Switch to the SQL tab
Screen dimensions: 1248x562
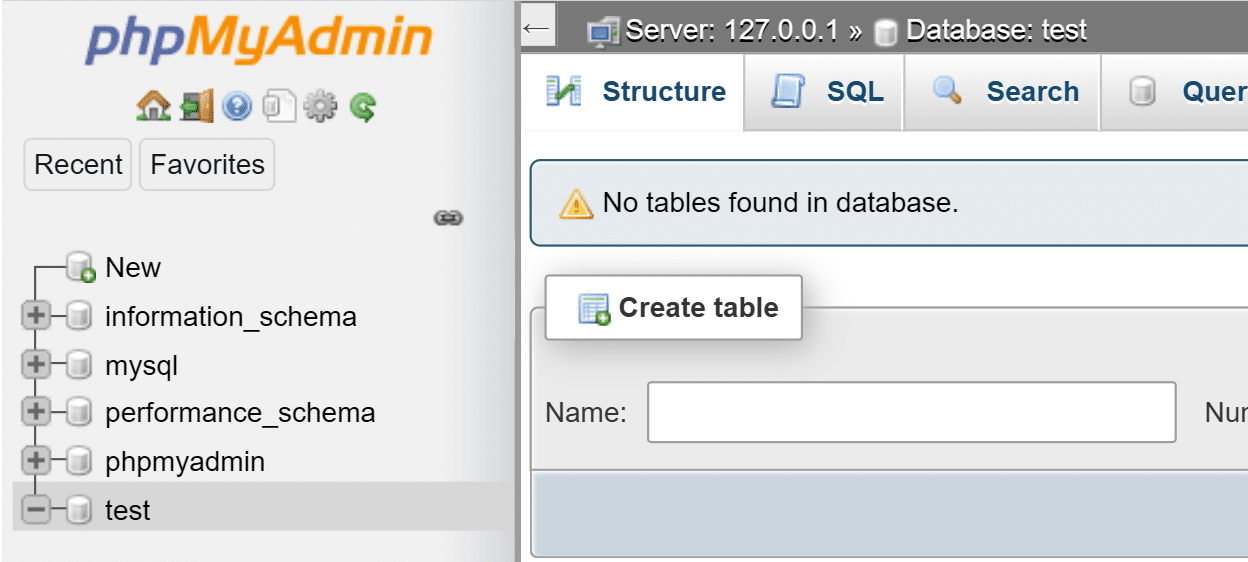826,92
